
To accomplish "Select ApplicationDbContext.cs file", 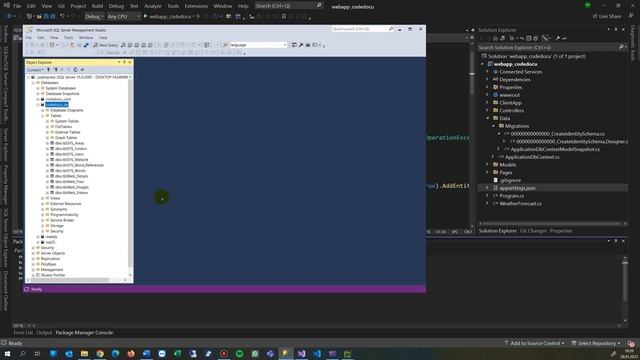I will pyautogui.click(x=532, y=157).
